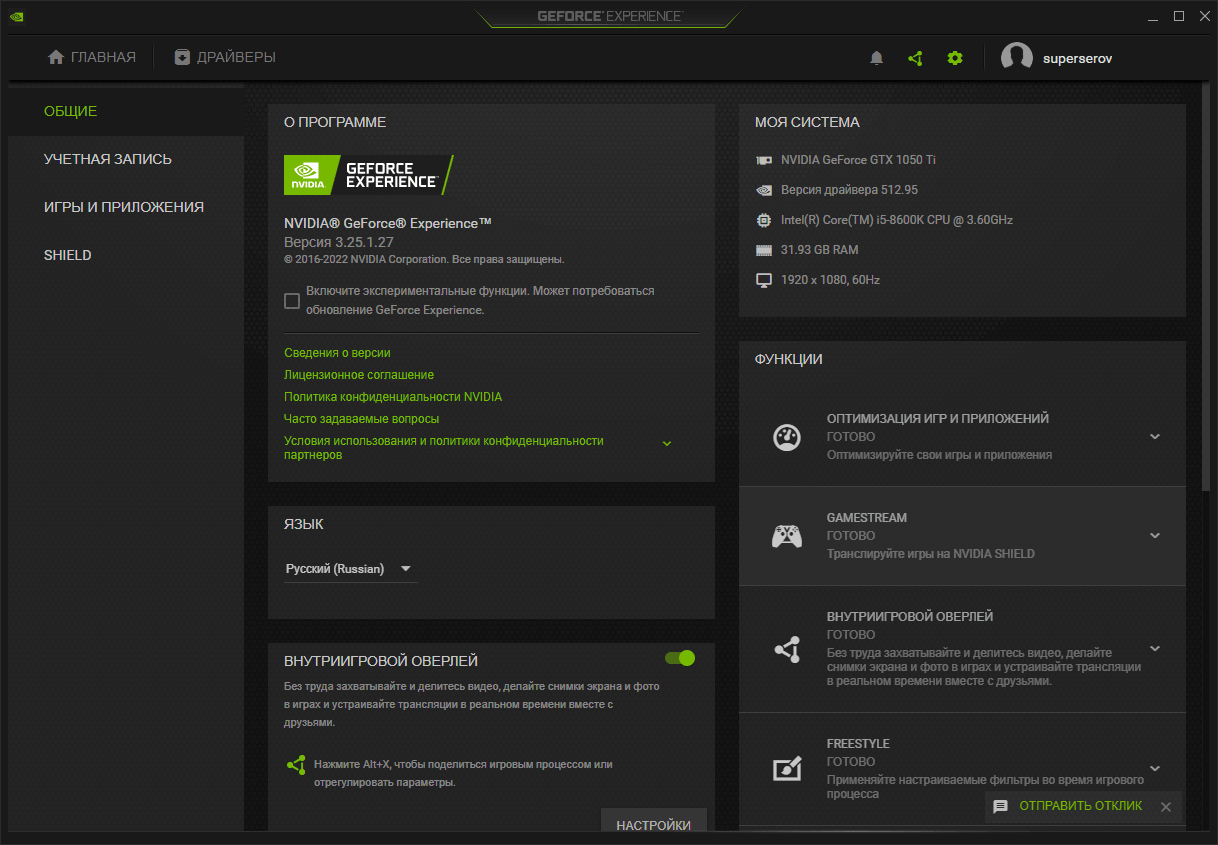Open Лицензионное соглашение link
The height and width of the screenshot is (845, 1218).
point(359,375)
